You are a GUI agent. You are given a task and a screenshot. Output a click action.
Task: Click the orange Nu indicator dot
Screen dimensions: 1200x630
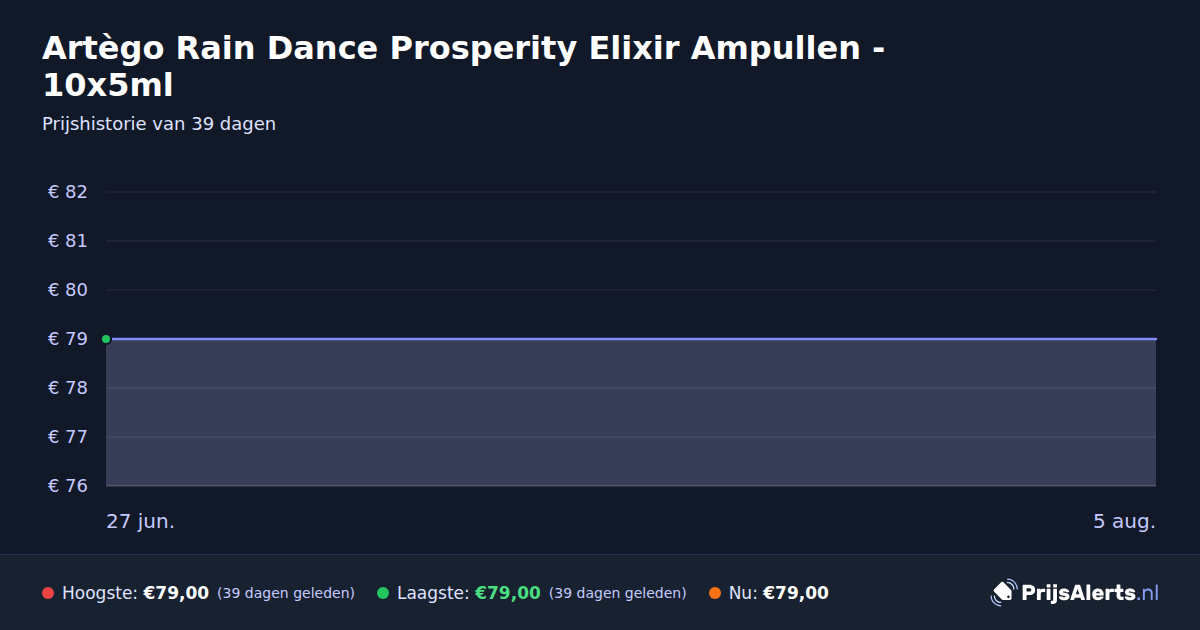[715, 593]
